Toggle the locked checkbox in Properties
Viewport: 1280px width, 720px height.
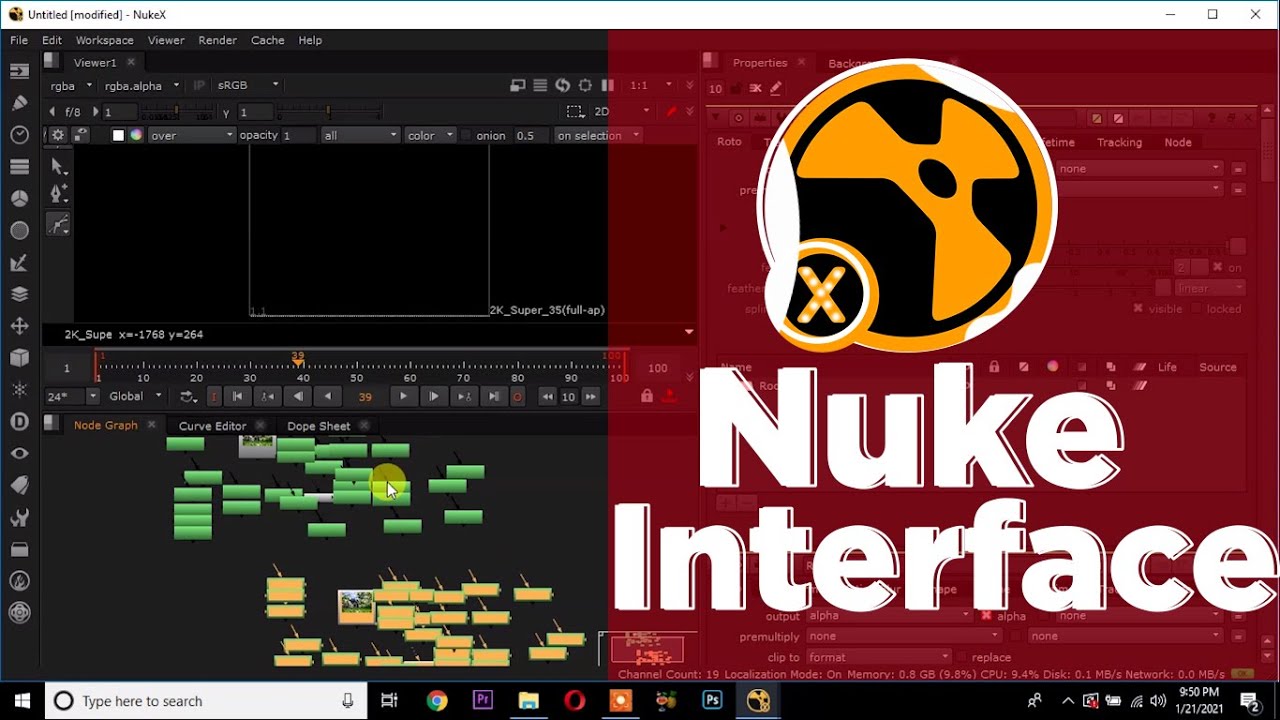pos(1197,309)
